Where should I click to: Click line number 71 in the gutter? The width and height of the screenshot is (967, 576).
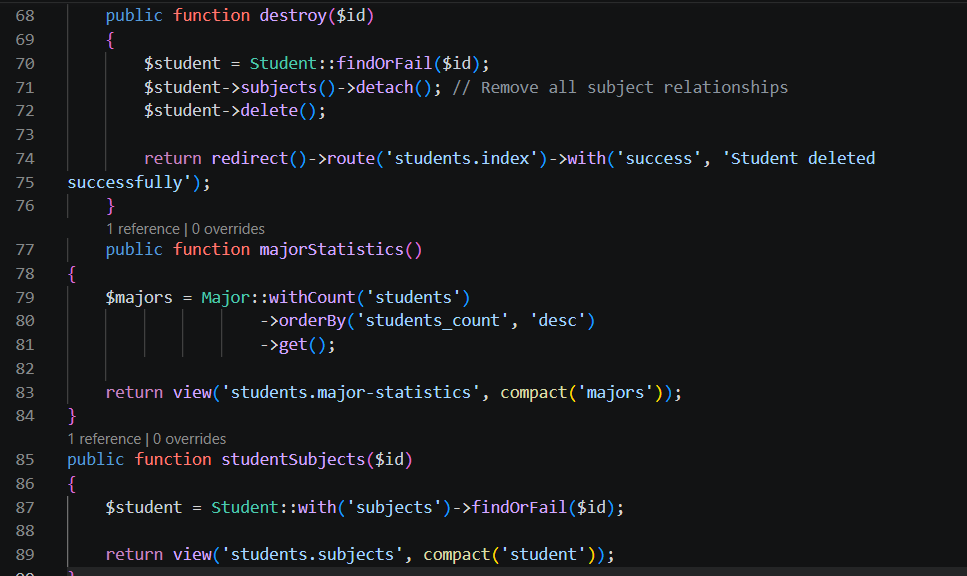[25, 88]
